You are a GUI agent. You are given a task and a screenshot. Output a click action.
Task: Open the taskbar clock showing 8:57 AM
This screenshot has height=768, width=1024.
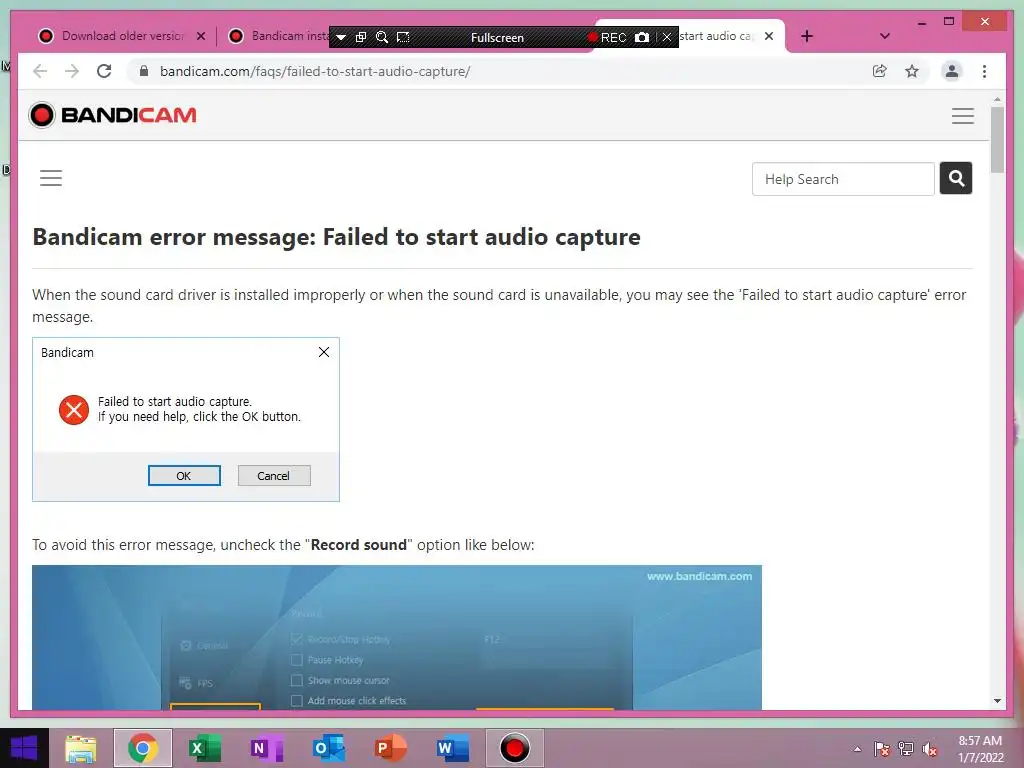[980, 749]
